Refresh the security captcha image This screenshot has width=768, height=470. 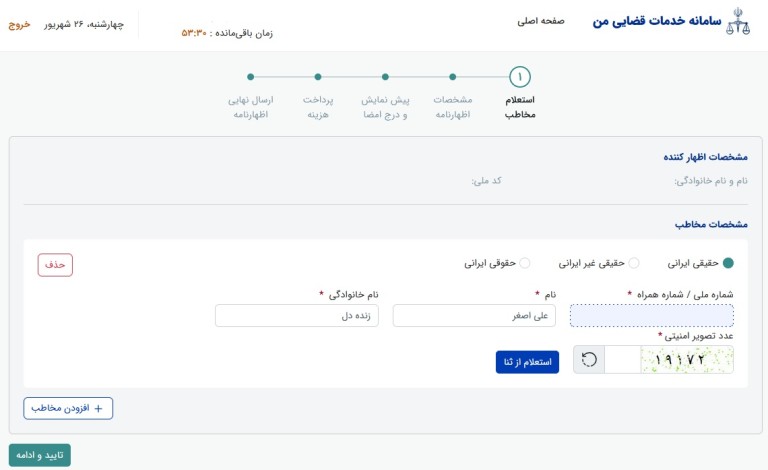[589, 360]
